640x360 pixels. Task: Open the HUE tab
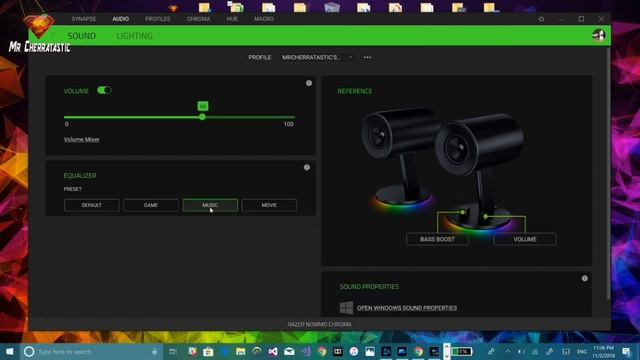point(232,19)
